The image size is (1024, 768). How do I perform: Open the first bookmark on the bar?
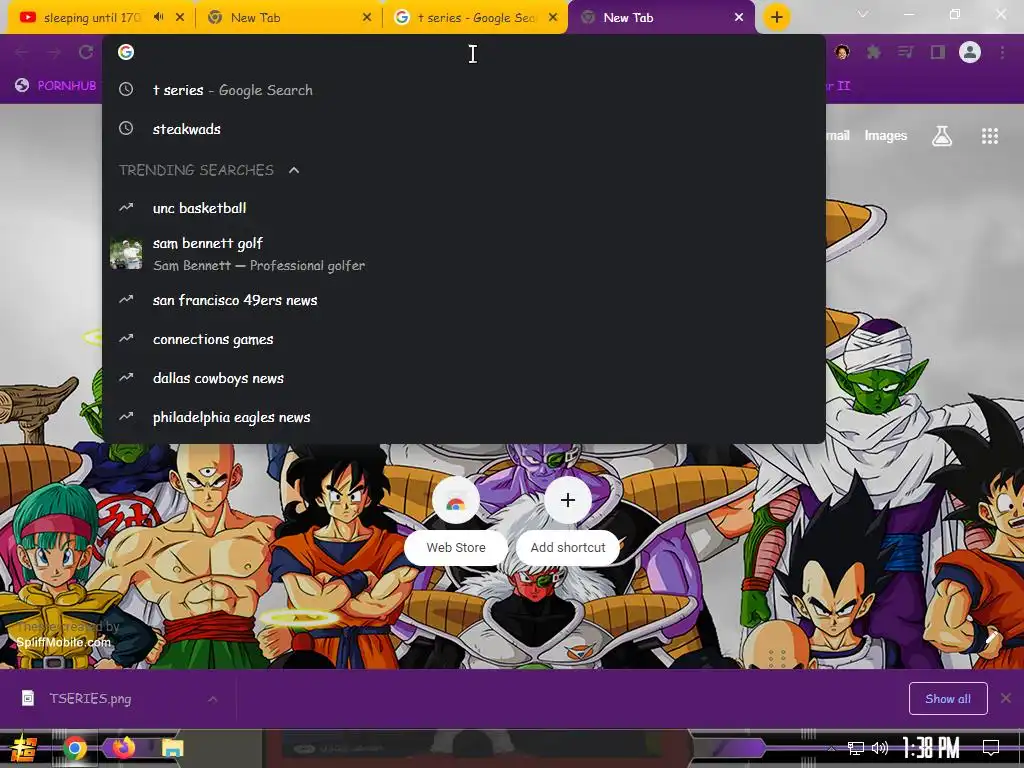click(x=57, y=86)
